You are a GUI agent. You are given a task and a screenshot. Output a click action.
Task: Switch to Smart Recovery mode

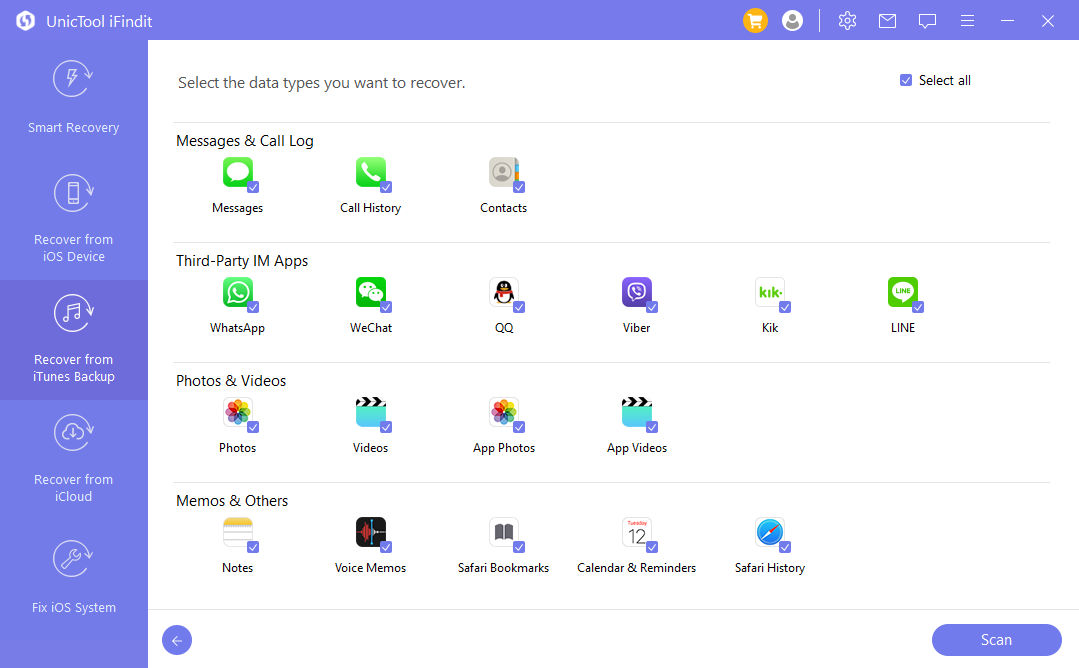[74, 97]
